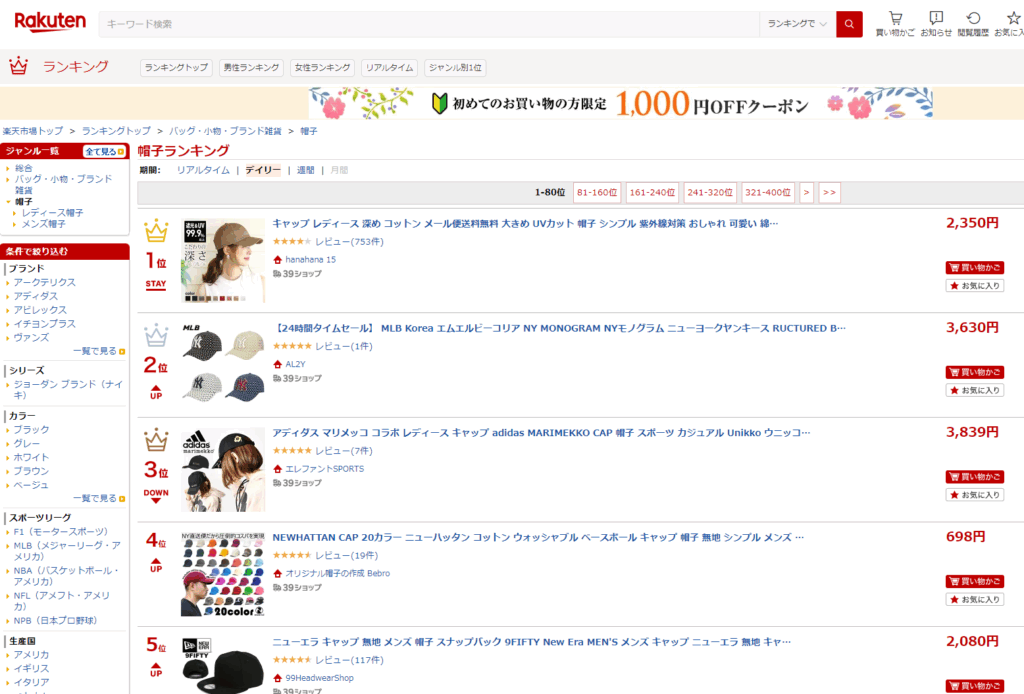This screenshot has width=1024, height=694.
Task: Add 698円 NEWHATTAN cap to お気に入り
Action: (975, 599)
